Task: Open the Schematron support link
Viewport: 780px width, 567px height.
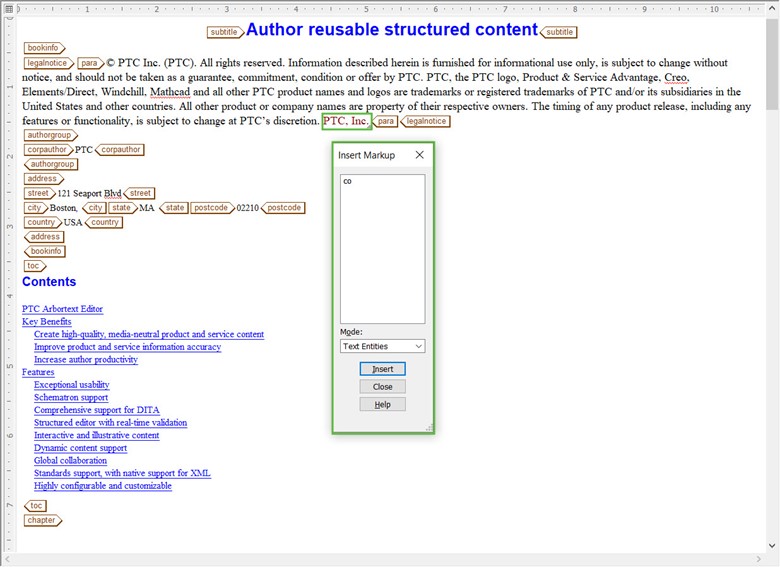Action: [71, 397]
